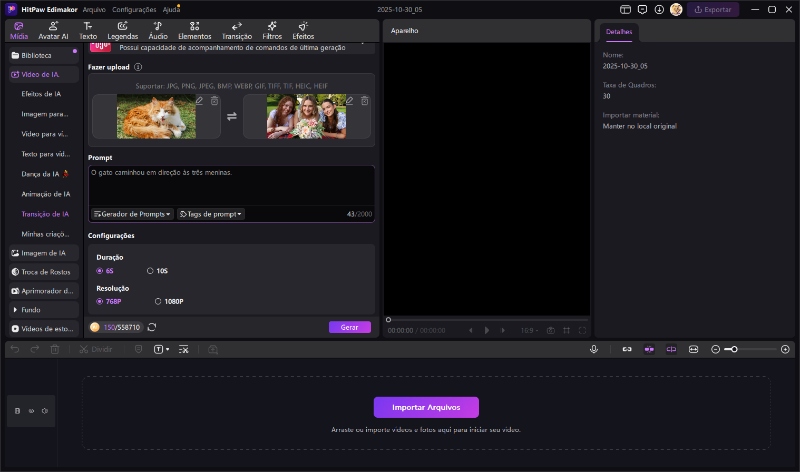Delete the cat image
This screenshot has width=800, height=472.
215,101
